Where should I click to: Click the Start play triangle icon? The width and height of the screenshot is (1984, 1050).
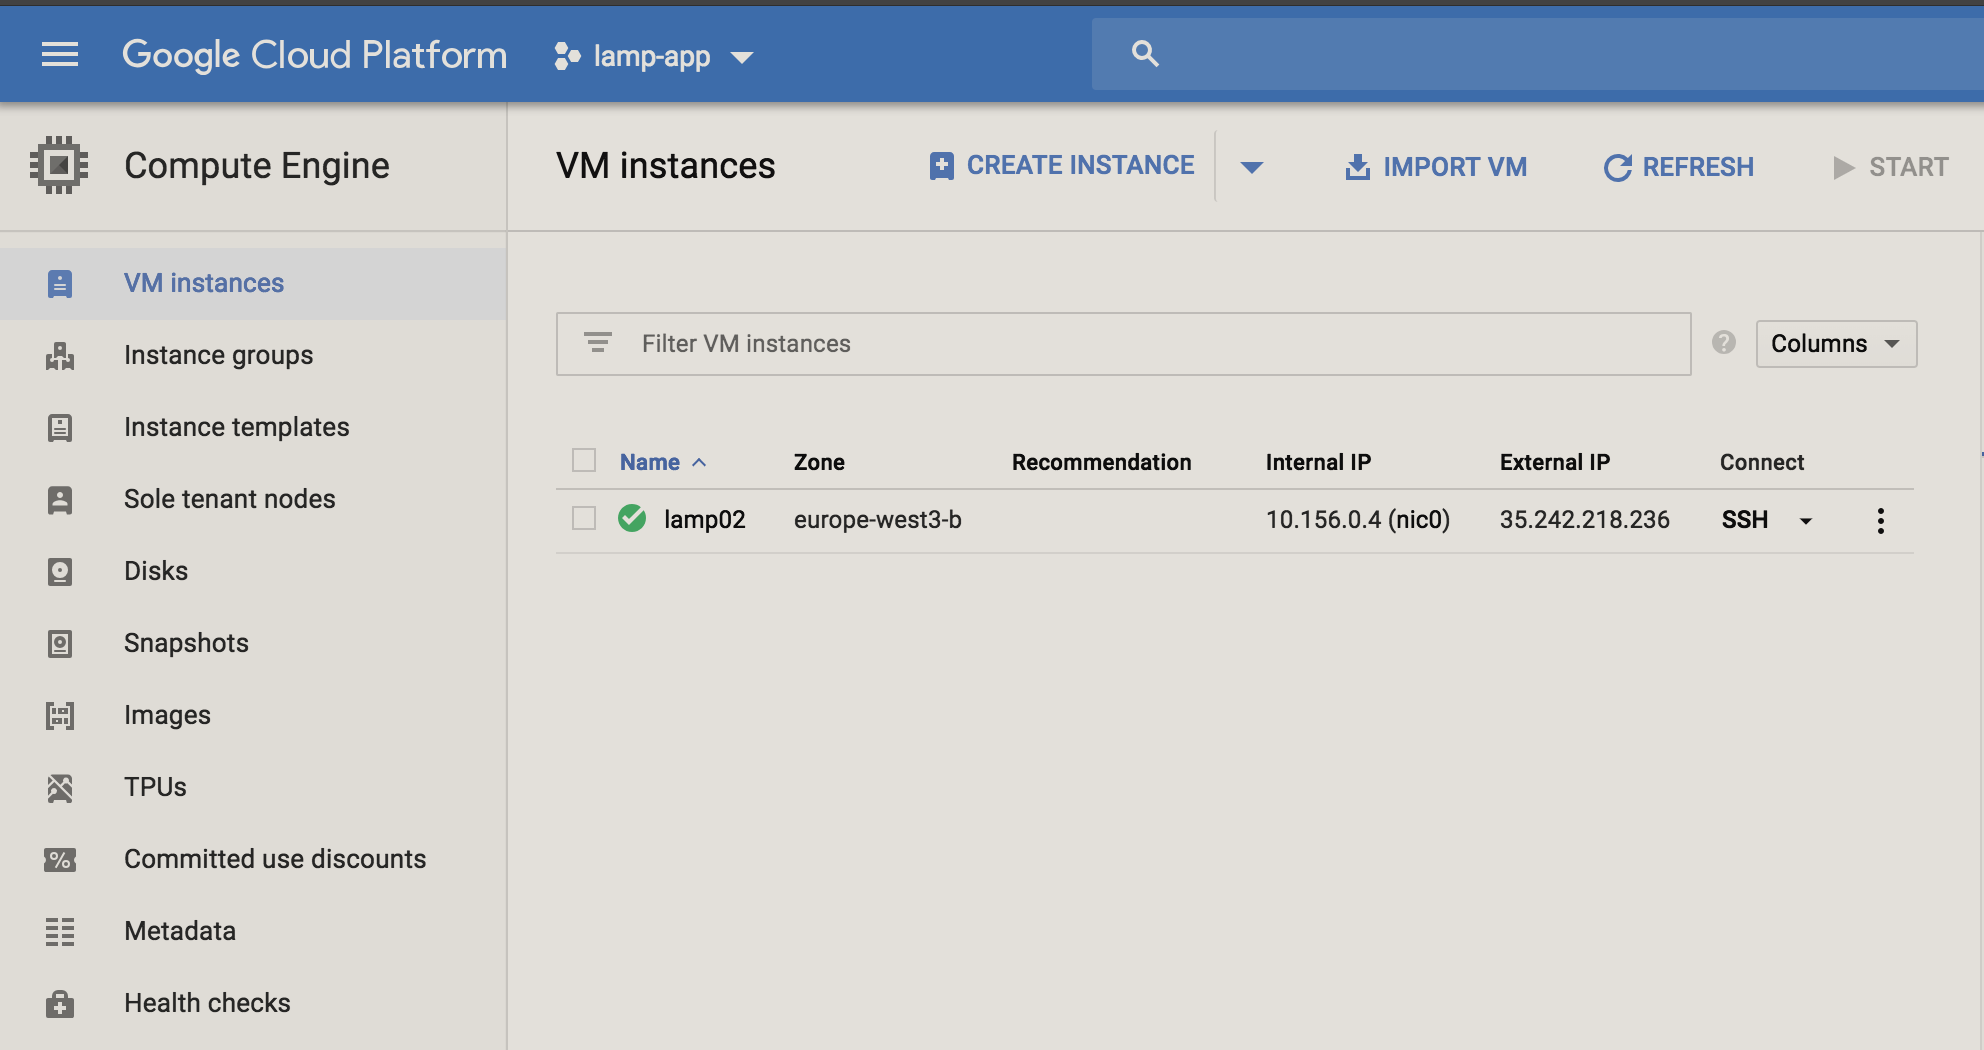click(1843, 168)
